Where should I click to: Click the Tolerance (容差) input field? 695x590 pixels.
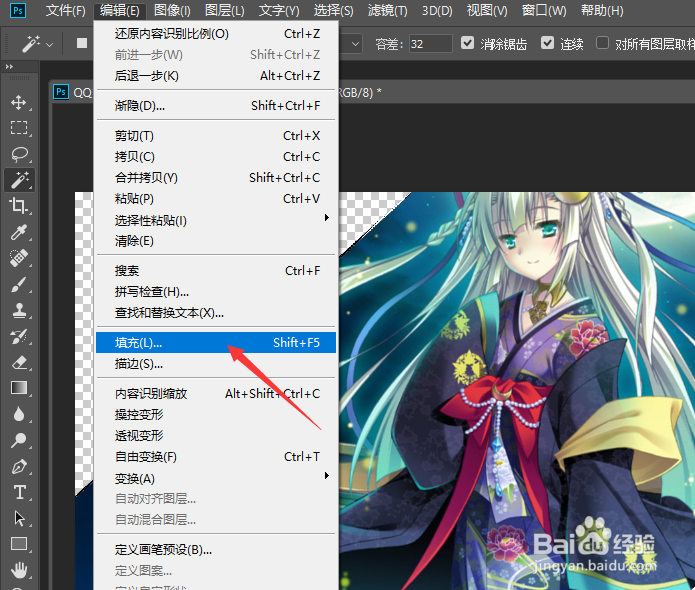click(431, 44)
